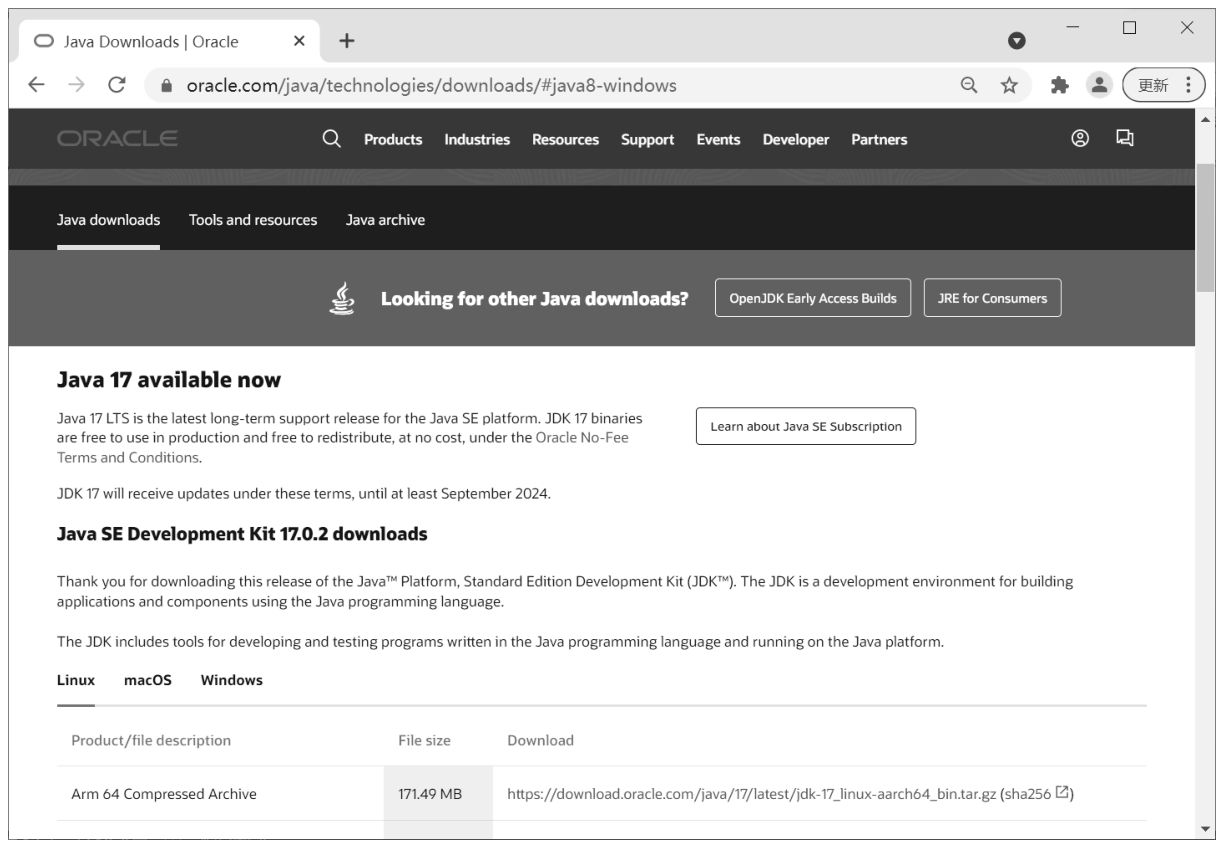Viewport: 1224px width, 847px height.
Task: Open the Oracle account icon
Action: pyautogui.click(x=1080, y=139)
